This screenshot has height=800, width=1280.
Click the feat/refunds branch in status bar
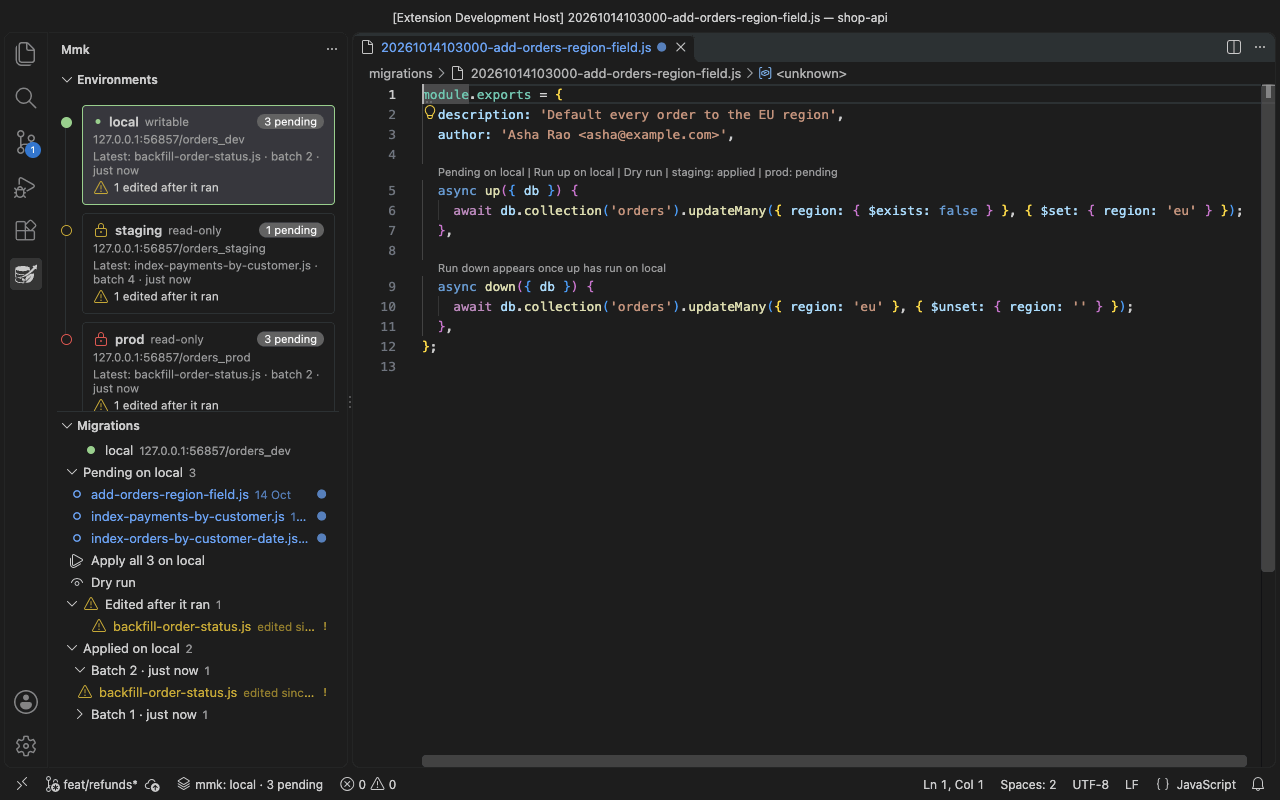click(x=91, y=785)
